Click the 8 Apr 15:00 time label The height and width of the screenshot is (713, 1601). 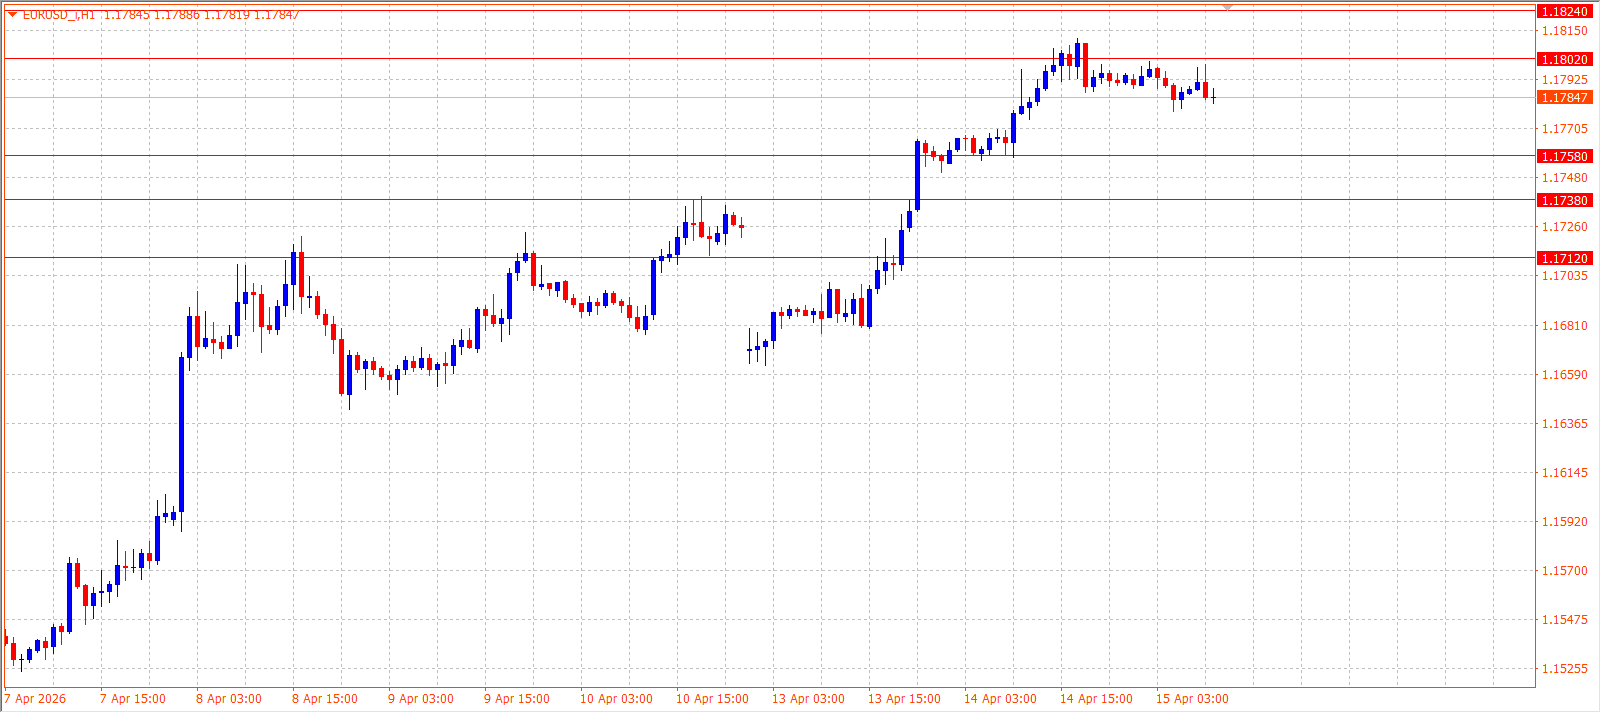pyautogui.click(x=325, y=699)
